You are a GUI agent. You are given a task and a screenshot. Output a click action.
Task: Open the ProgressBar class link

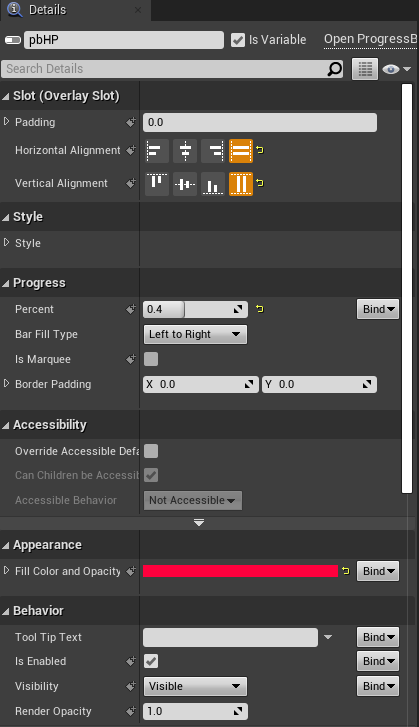(371, 39)
